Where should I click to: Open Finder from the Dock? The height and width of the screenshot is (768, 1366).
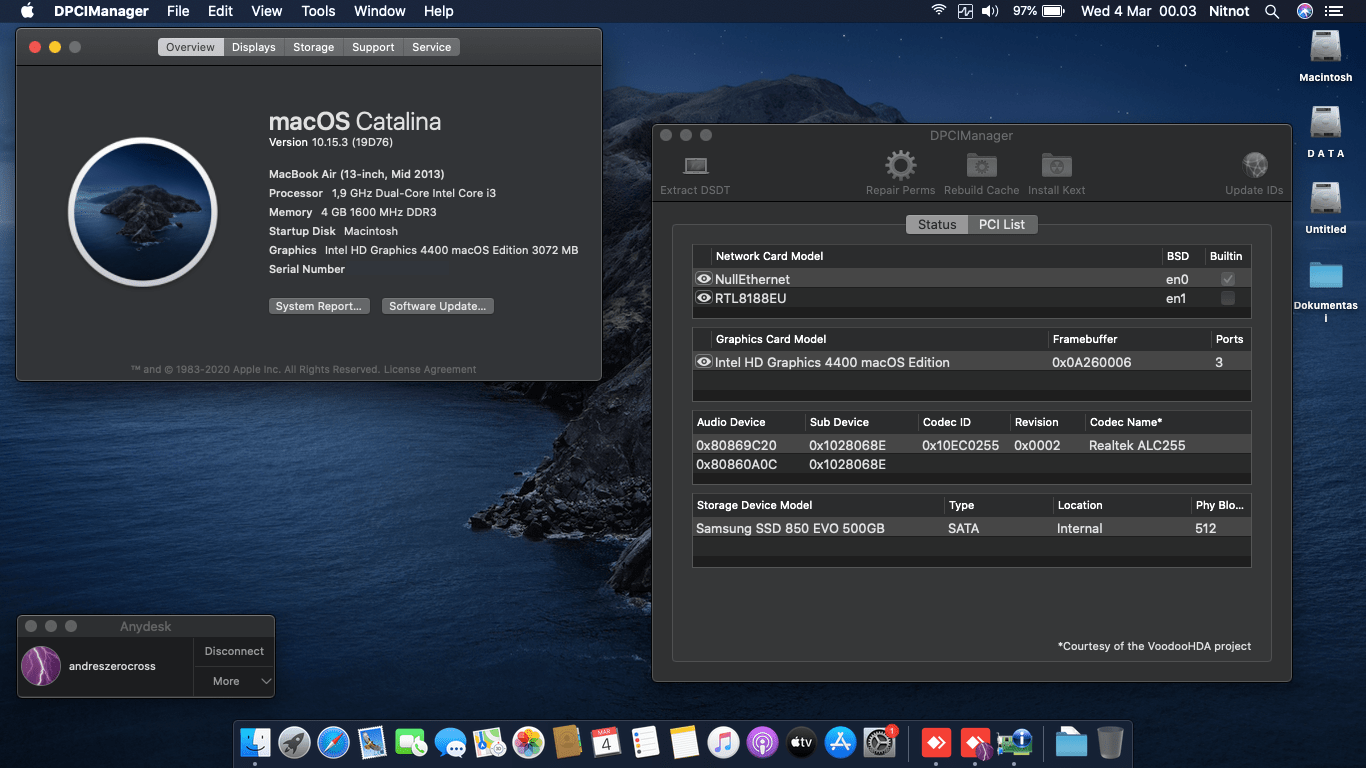[x=255, y=742]
